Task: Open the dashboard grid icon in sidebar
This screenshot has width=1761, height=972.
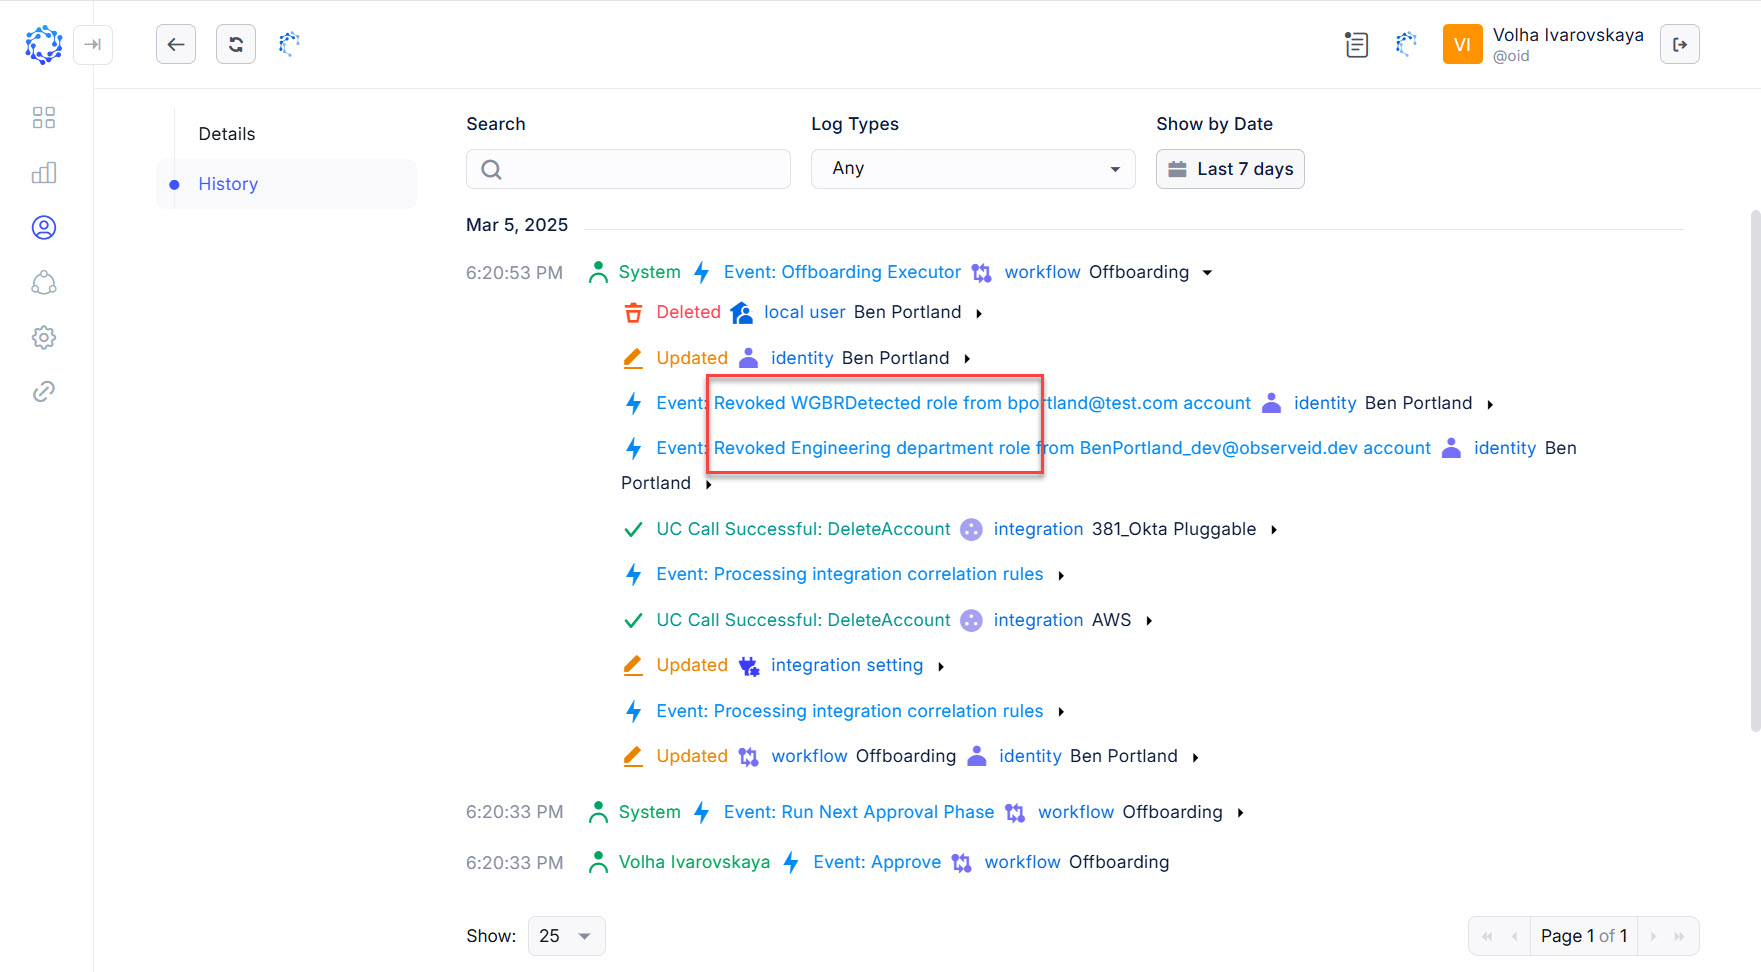Action: coord(43,117)
